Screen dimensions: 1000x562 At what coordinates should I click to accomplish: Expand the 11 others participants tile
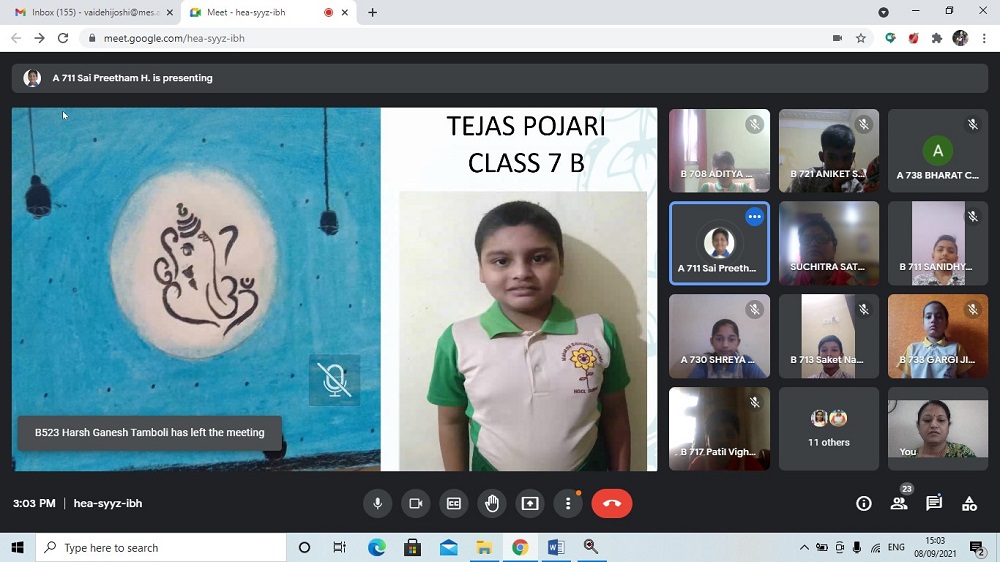coord(828,428)
